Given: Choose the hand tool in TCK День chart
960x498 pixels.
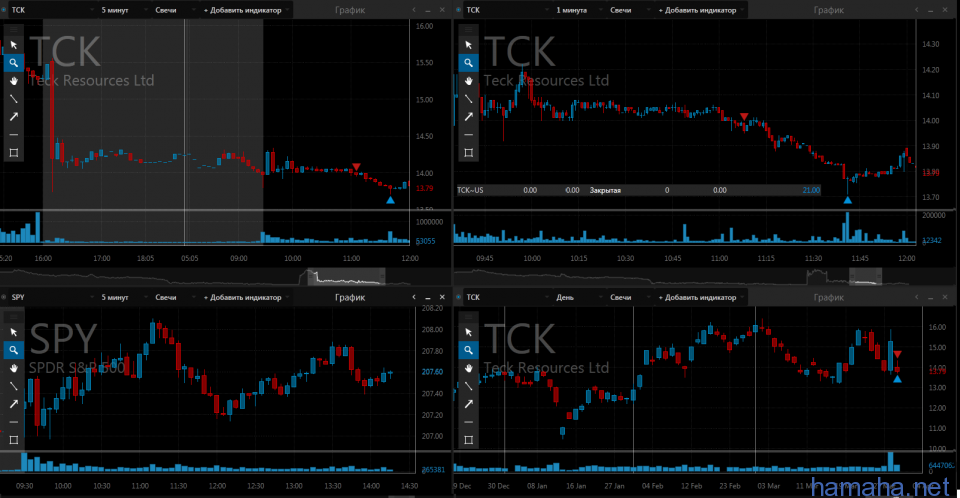Looking at the screenshot, I should pos(468,368).
